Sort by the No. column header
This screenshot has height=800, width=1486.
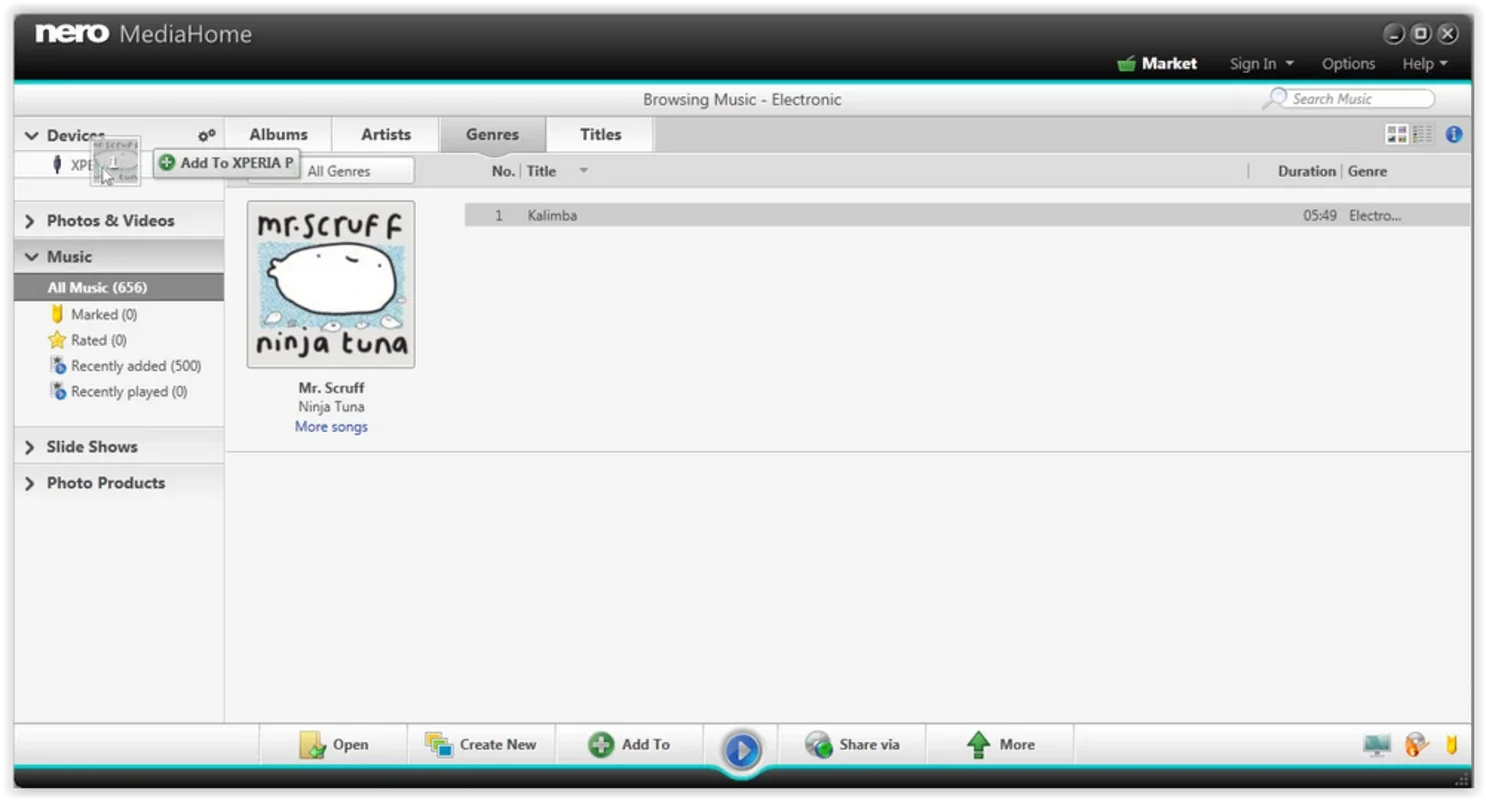(503, 171)
